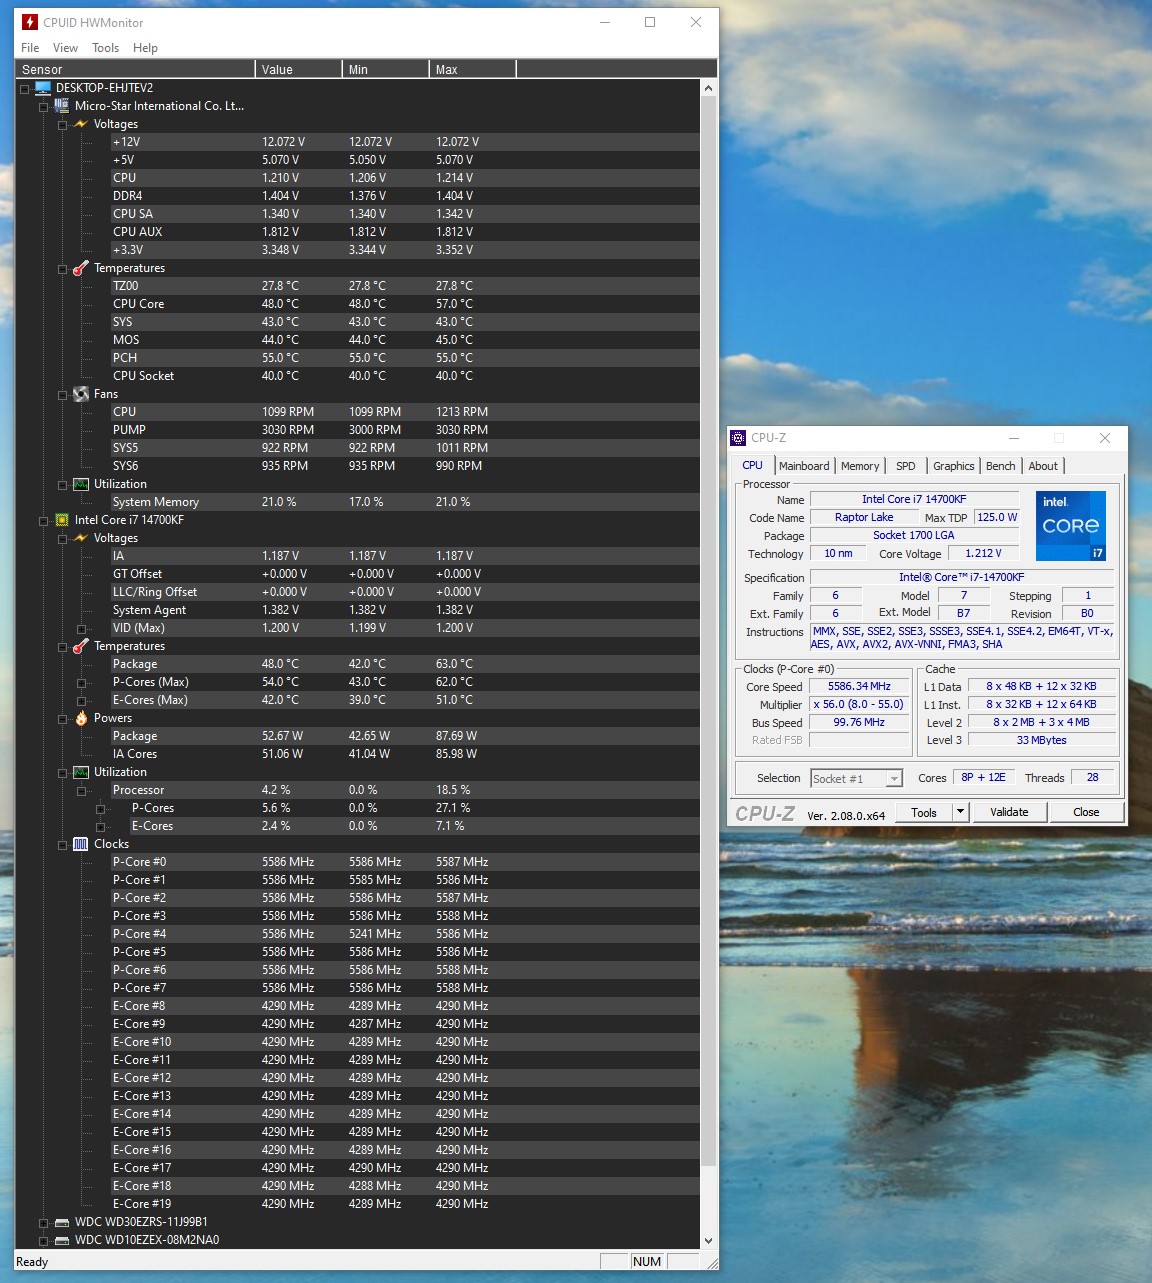The height and width of the screenshot is (1283, 1152).
Task: Switch to the Graphics tab in CPU-Z
Action: click(x=953, y=466)
